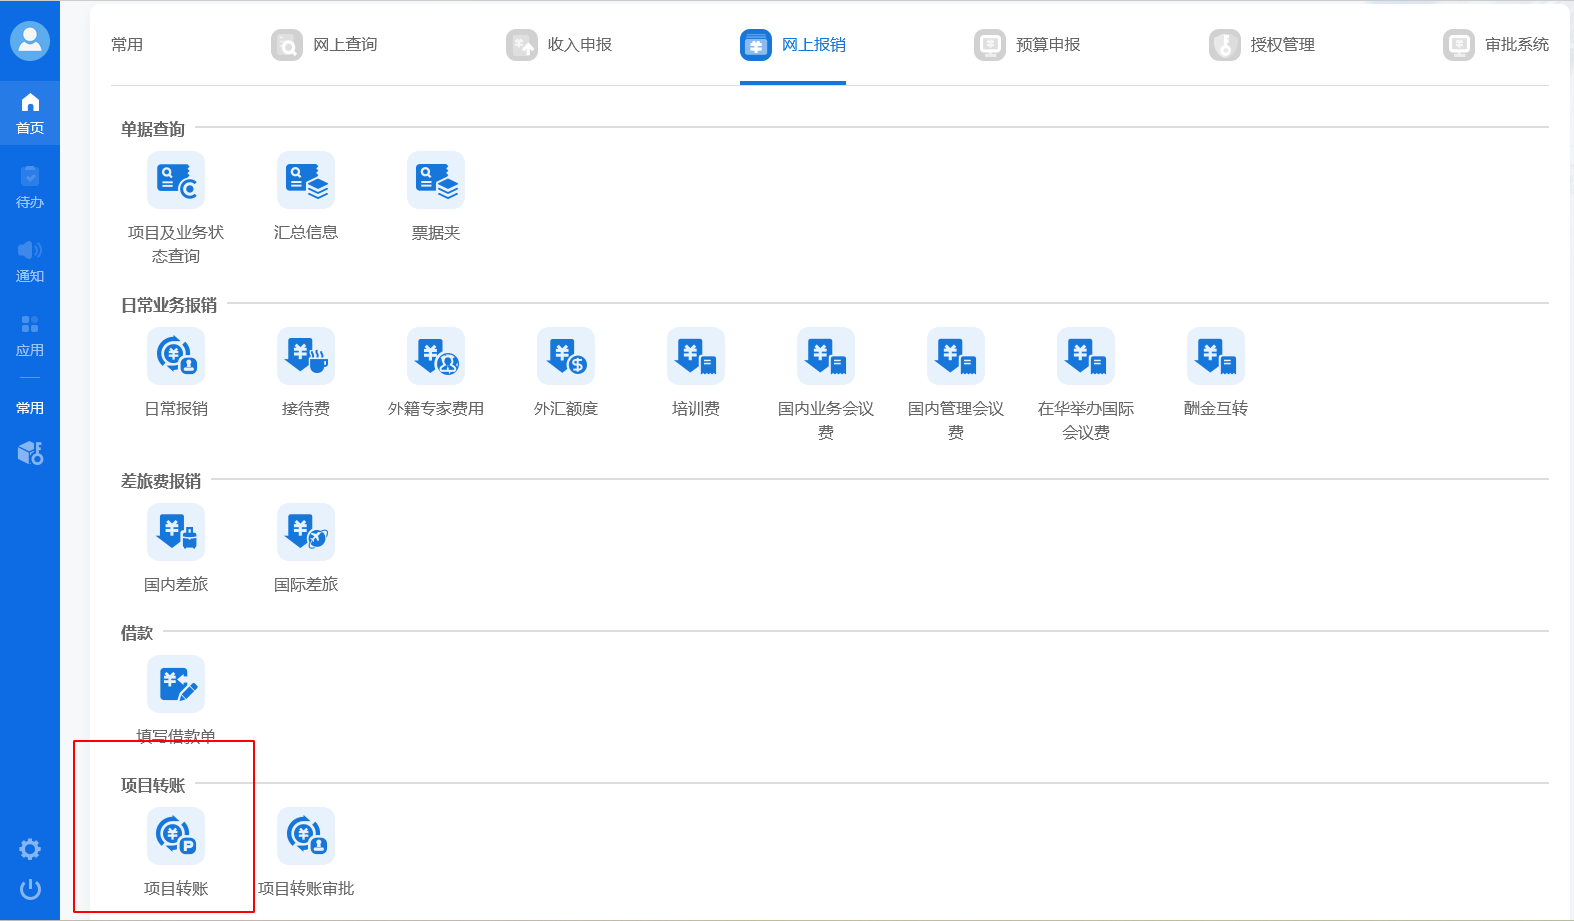Screen dimensions: 1574x921
Task: Click the settings gear in sidebar
Action: pyautogui.click(x=30, y=849)
